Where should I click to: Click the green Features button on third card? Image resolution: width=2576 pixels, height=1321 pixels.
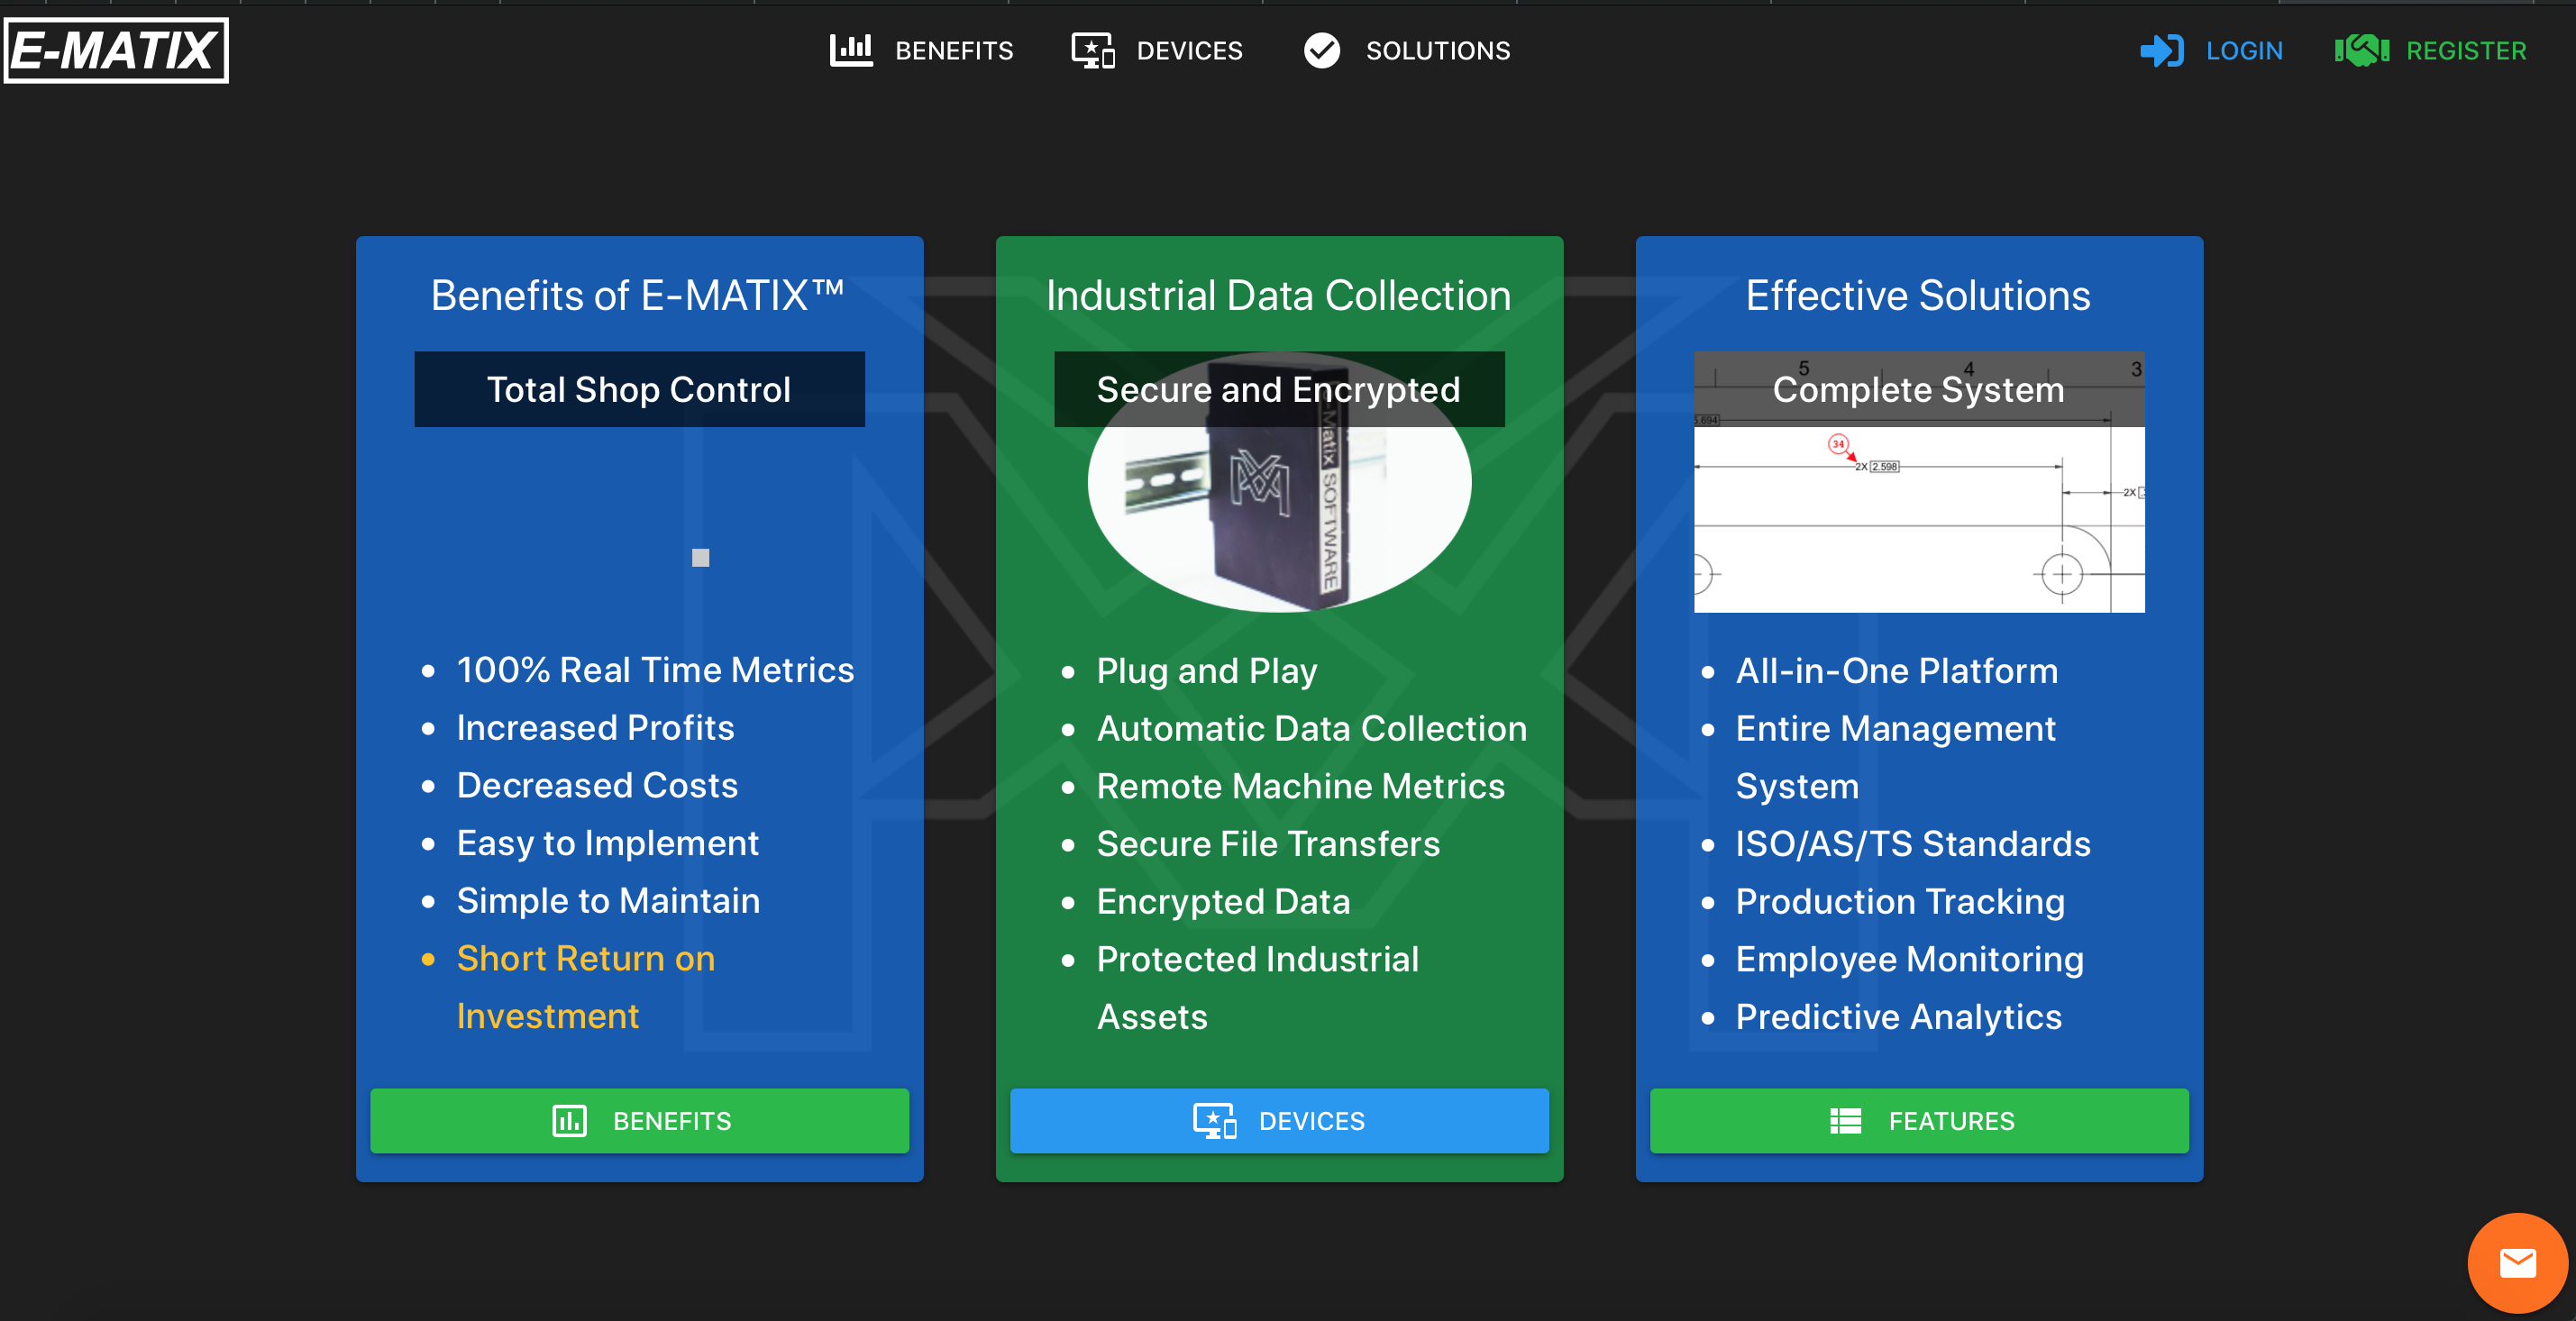1919,1120
